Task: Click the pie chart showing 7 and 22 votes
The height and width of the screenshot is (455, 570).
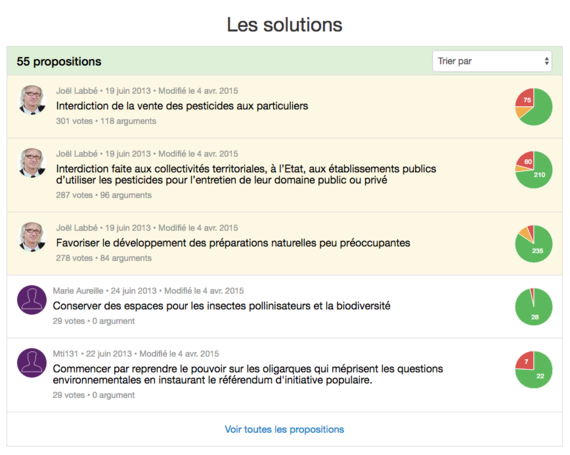Action: [534, 370]
